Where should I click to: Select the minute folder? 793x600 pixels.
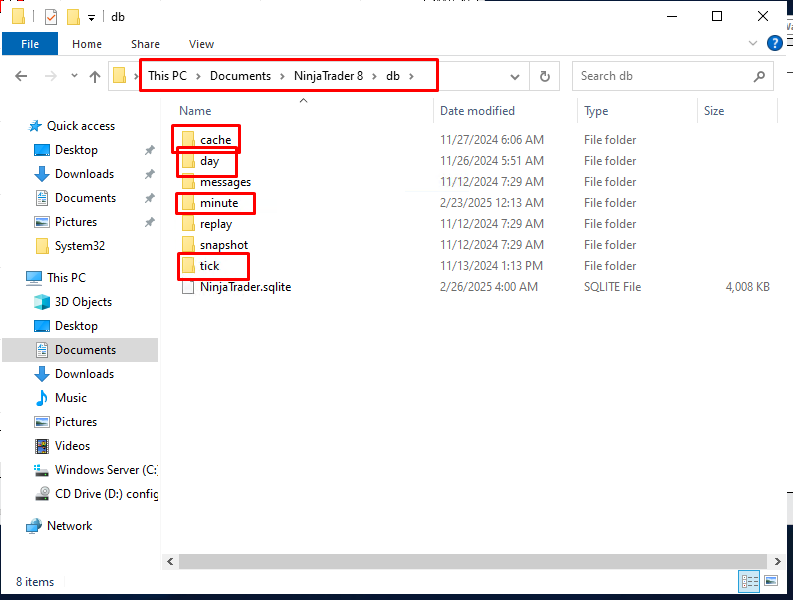click(x=218, y=203)
